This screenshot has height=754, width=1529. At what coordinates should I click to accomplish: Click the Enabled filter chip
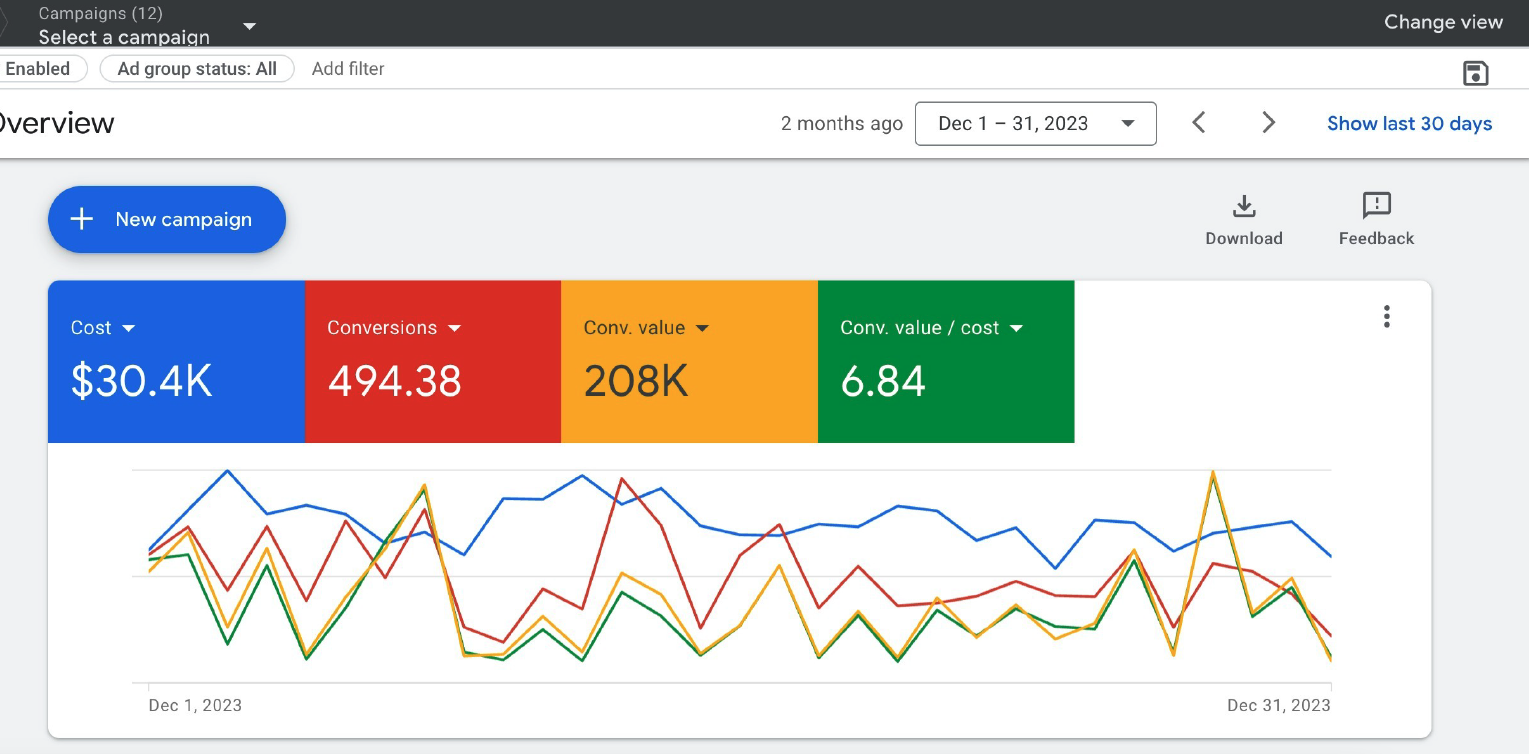(40, 69)
